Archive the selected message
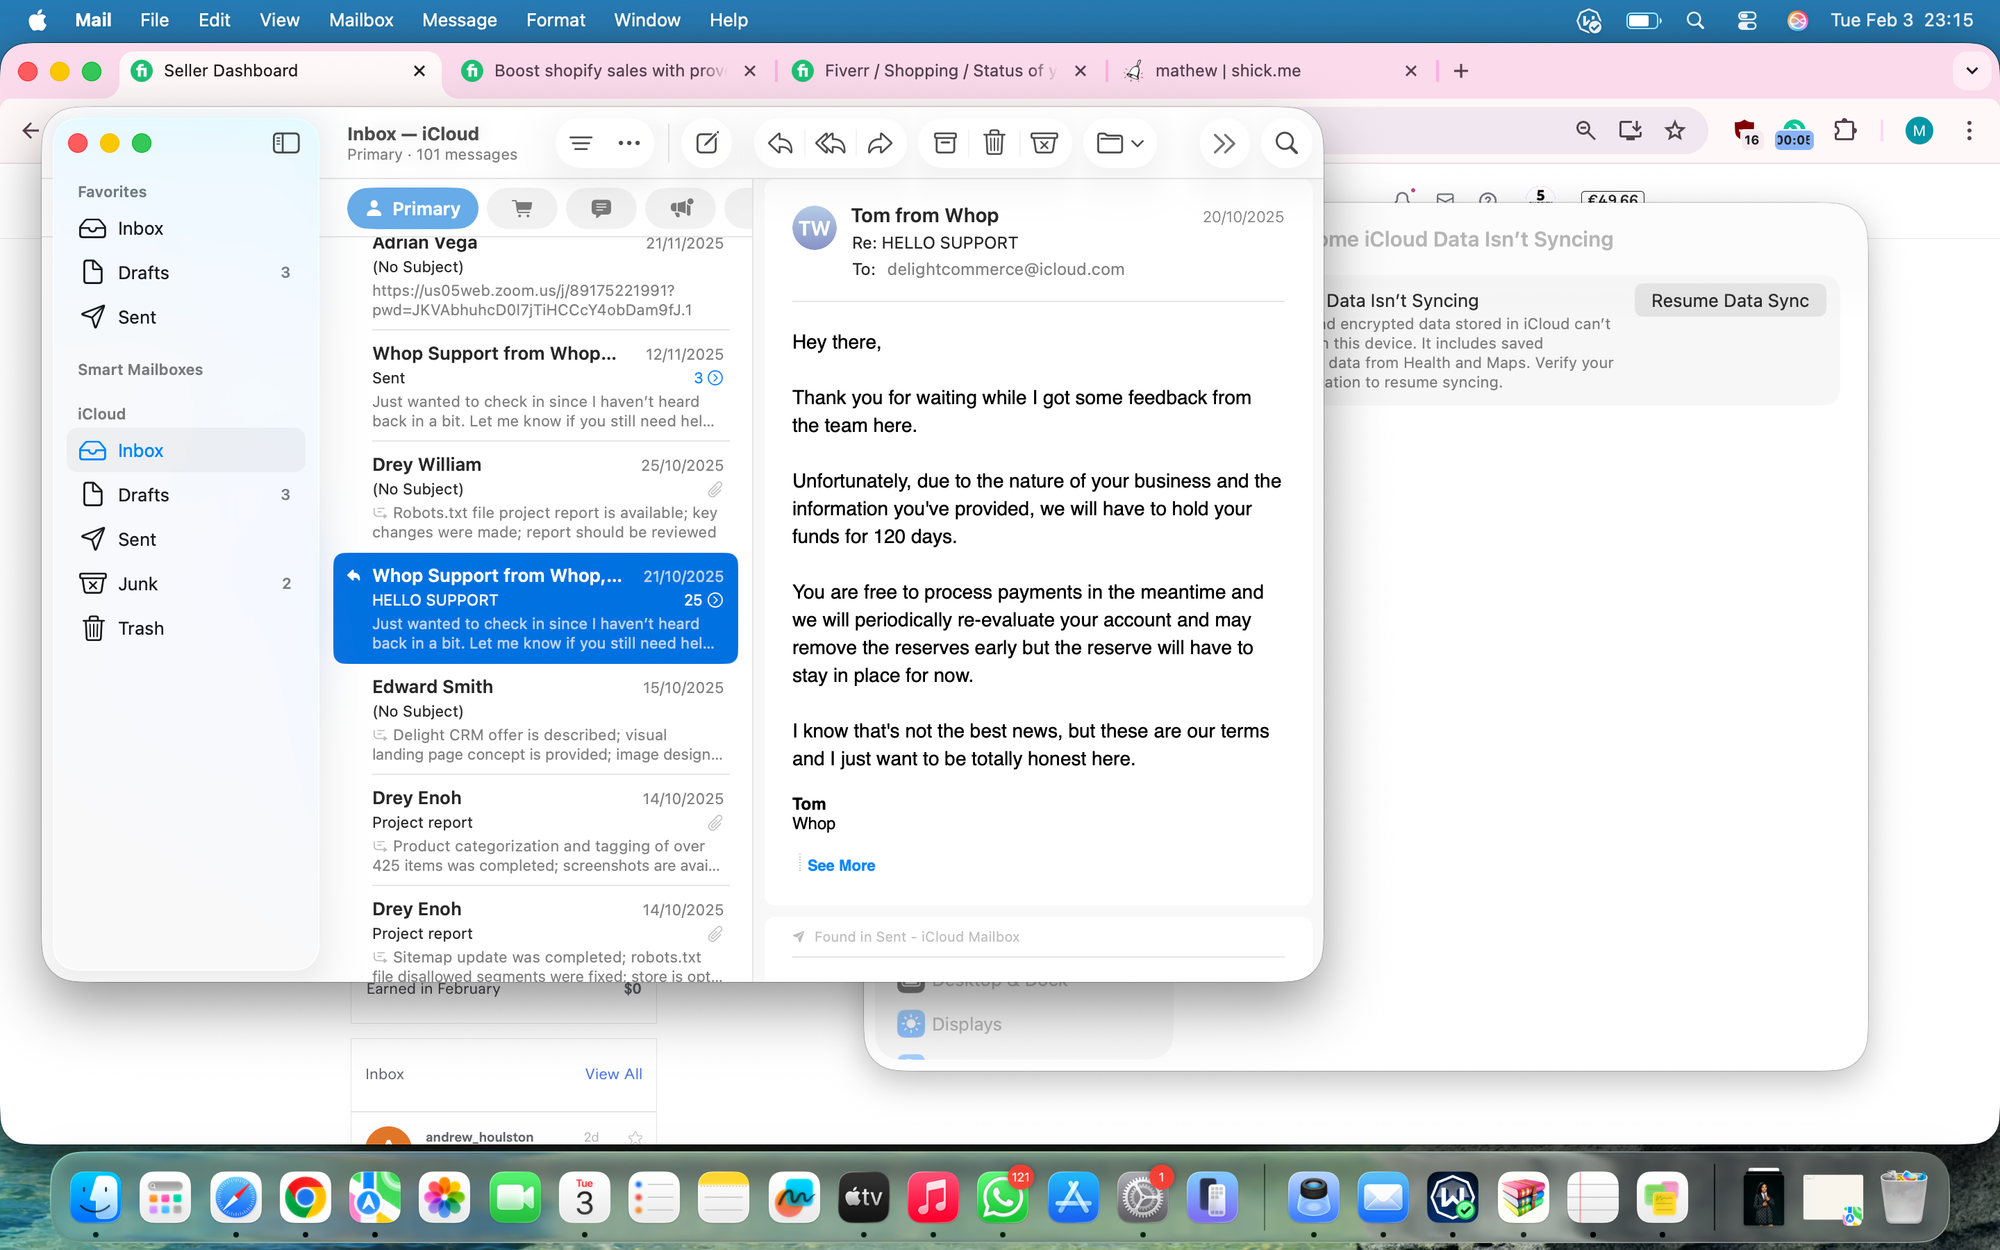2000x1250 pixels. pos(945,143)
